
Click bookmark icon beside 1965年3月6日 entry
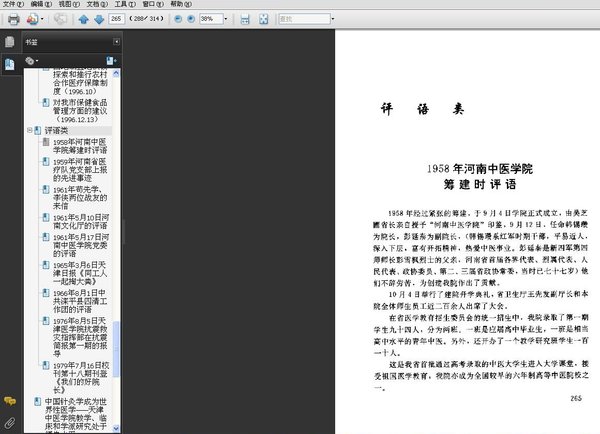coord(46,265)
